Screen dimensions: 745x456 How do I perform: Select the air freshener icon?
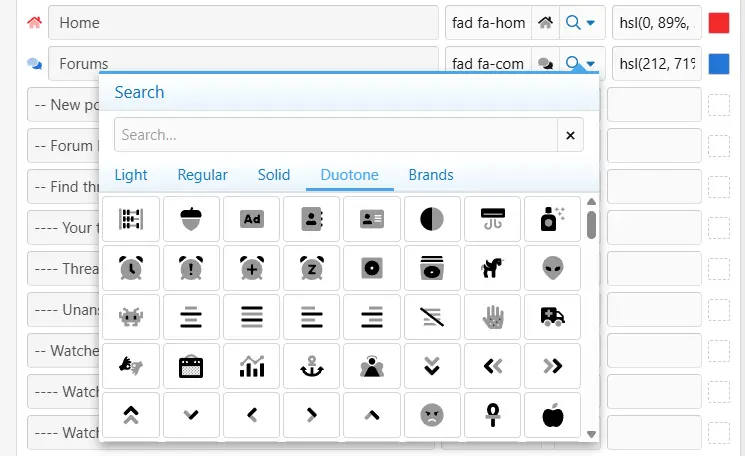click(x=553, y=219)
